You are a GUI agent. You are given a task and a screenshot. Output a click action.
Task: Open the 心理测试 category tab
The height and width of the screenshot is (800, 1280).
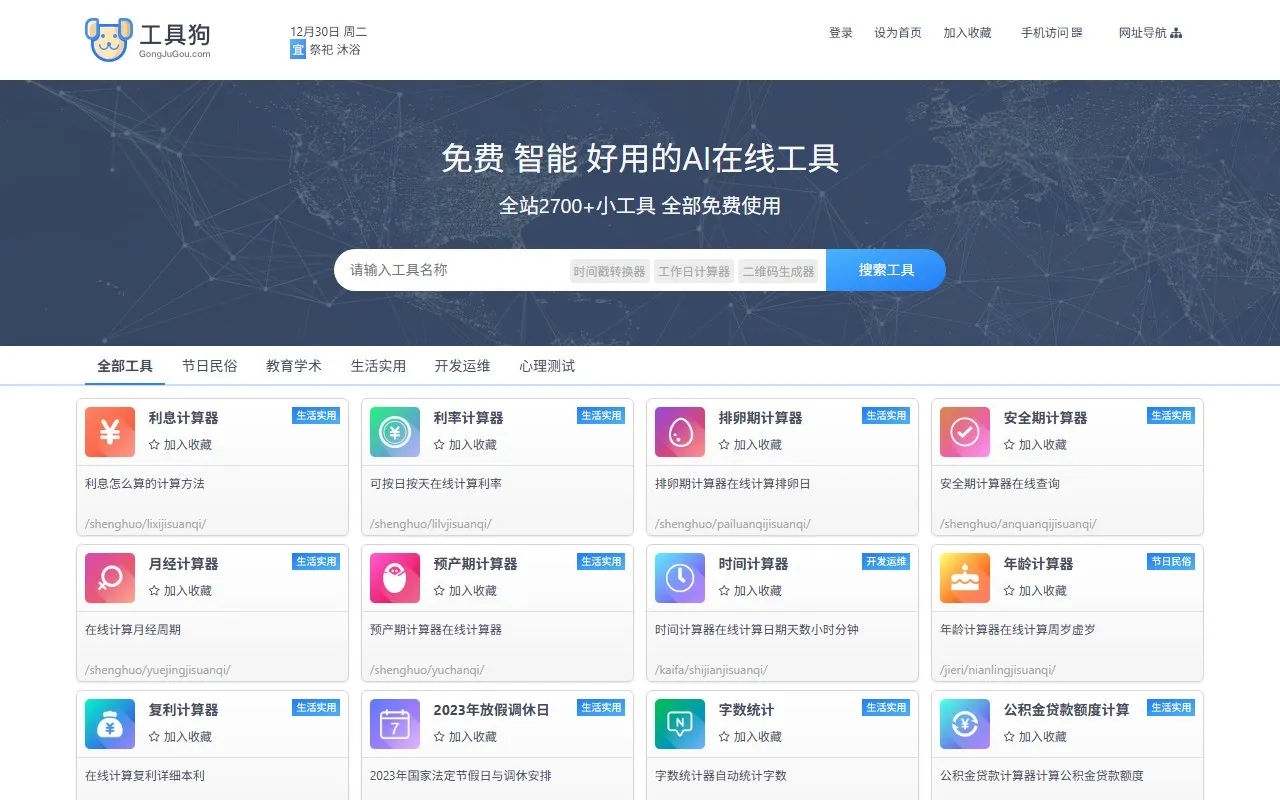(546, 366)
